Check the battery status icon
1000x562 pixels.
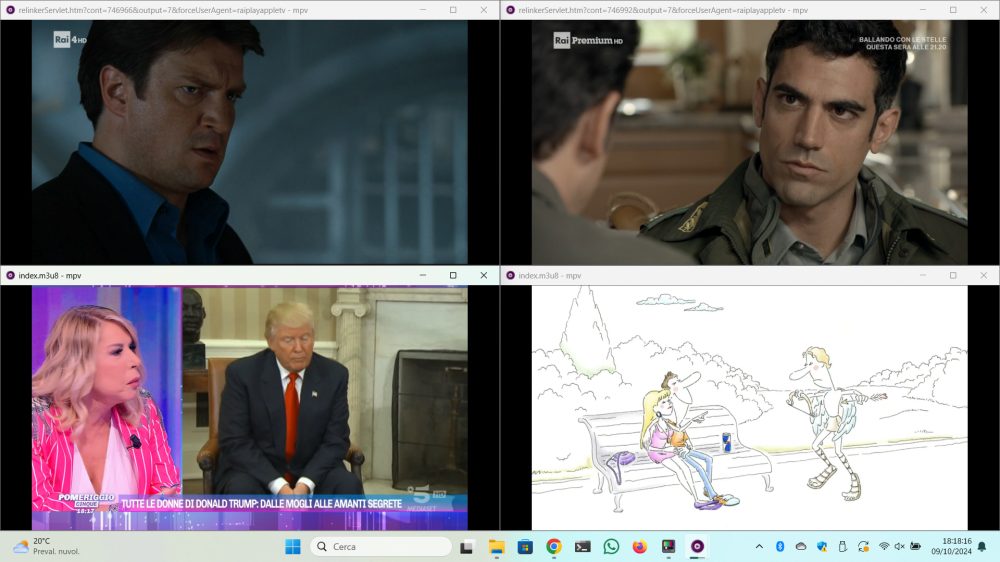pos(915,547)
